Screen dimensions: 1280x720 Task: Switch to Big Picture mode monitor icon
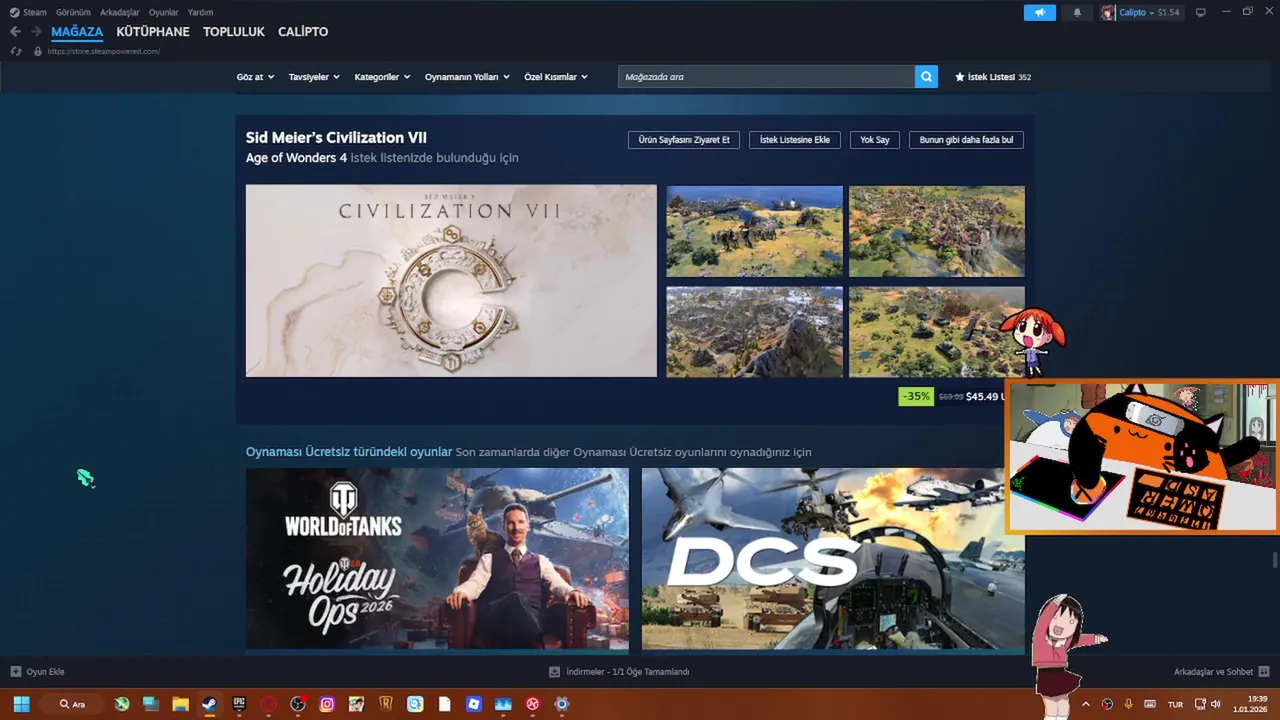click(1200, 12)
